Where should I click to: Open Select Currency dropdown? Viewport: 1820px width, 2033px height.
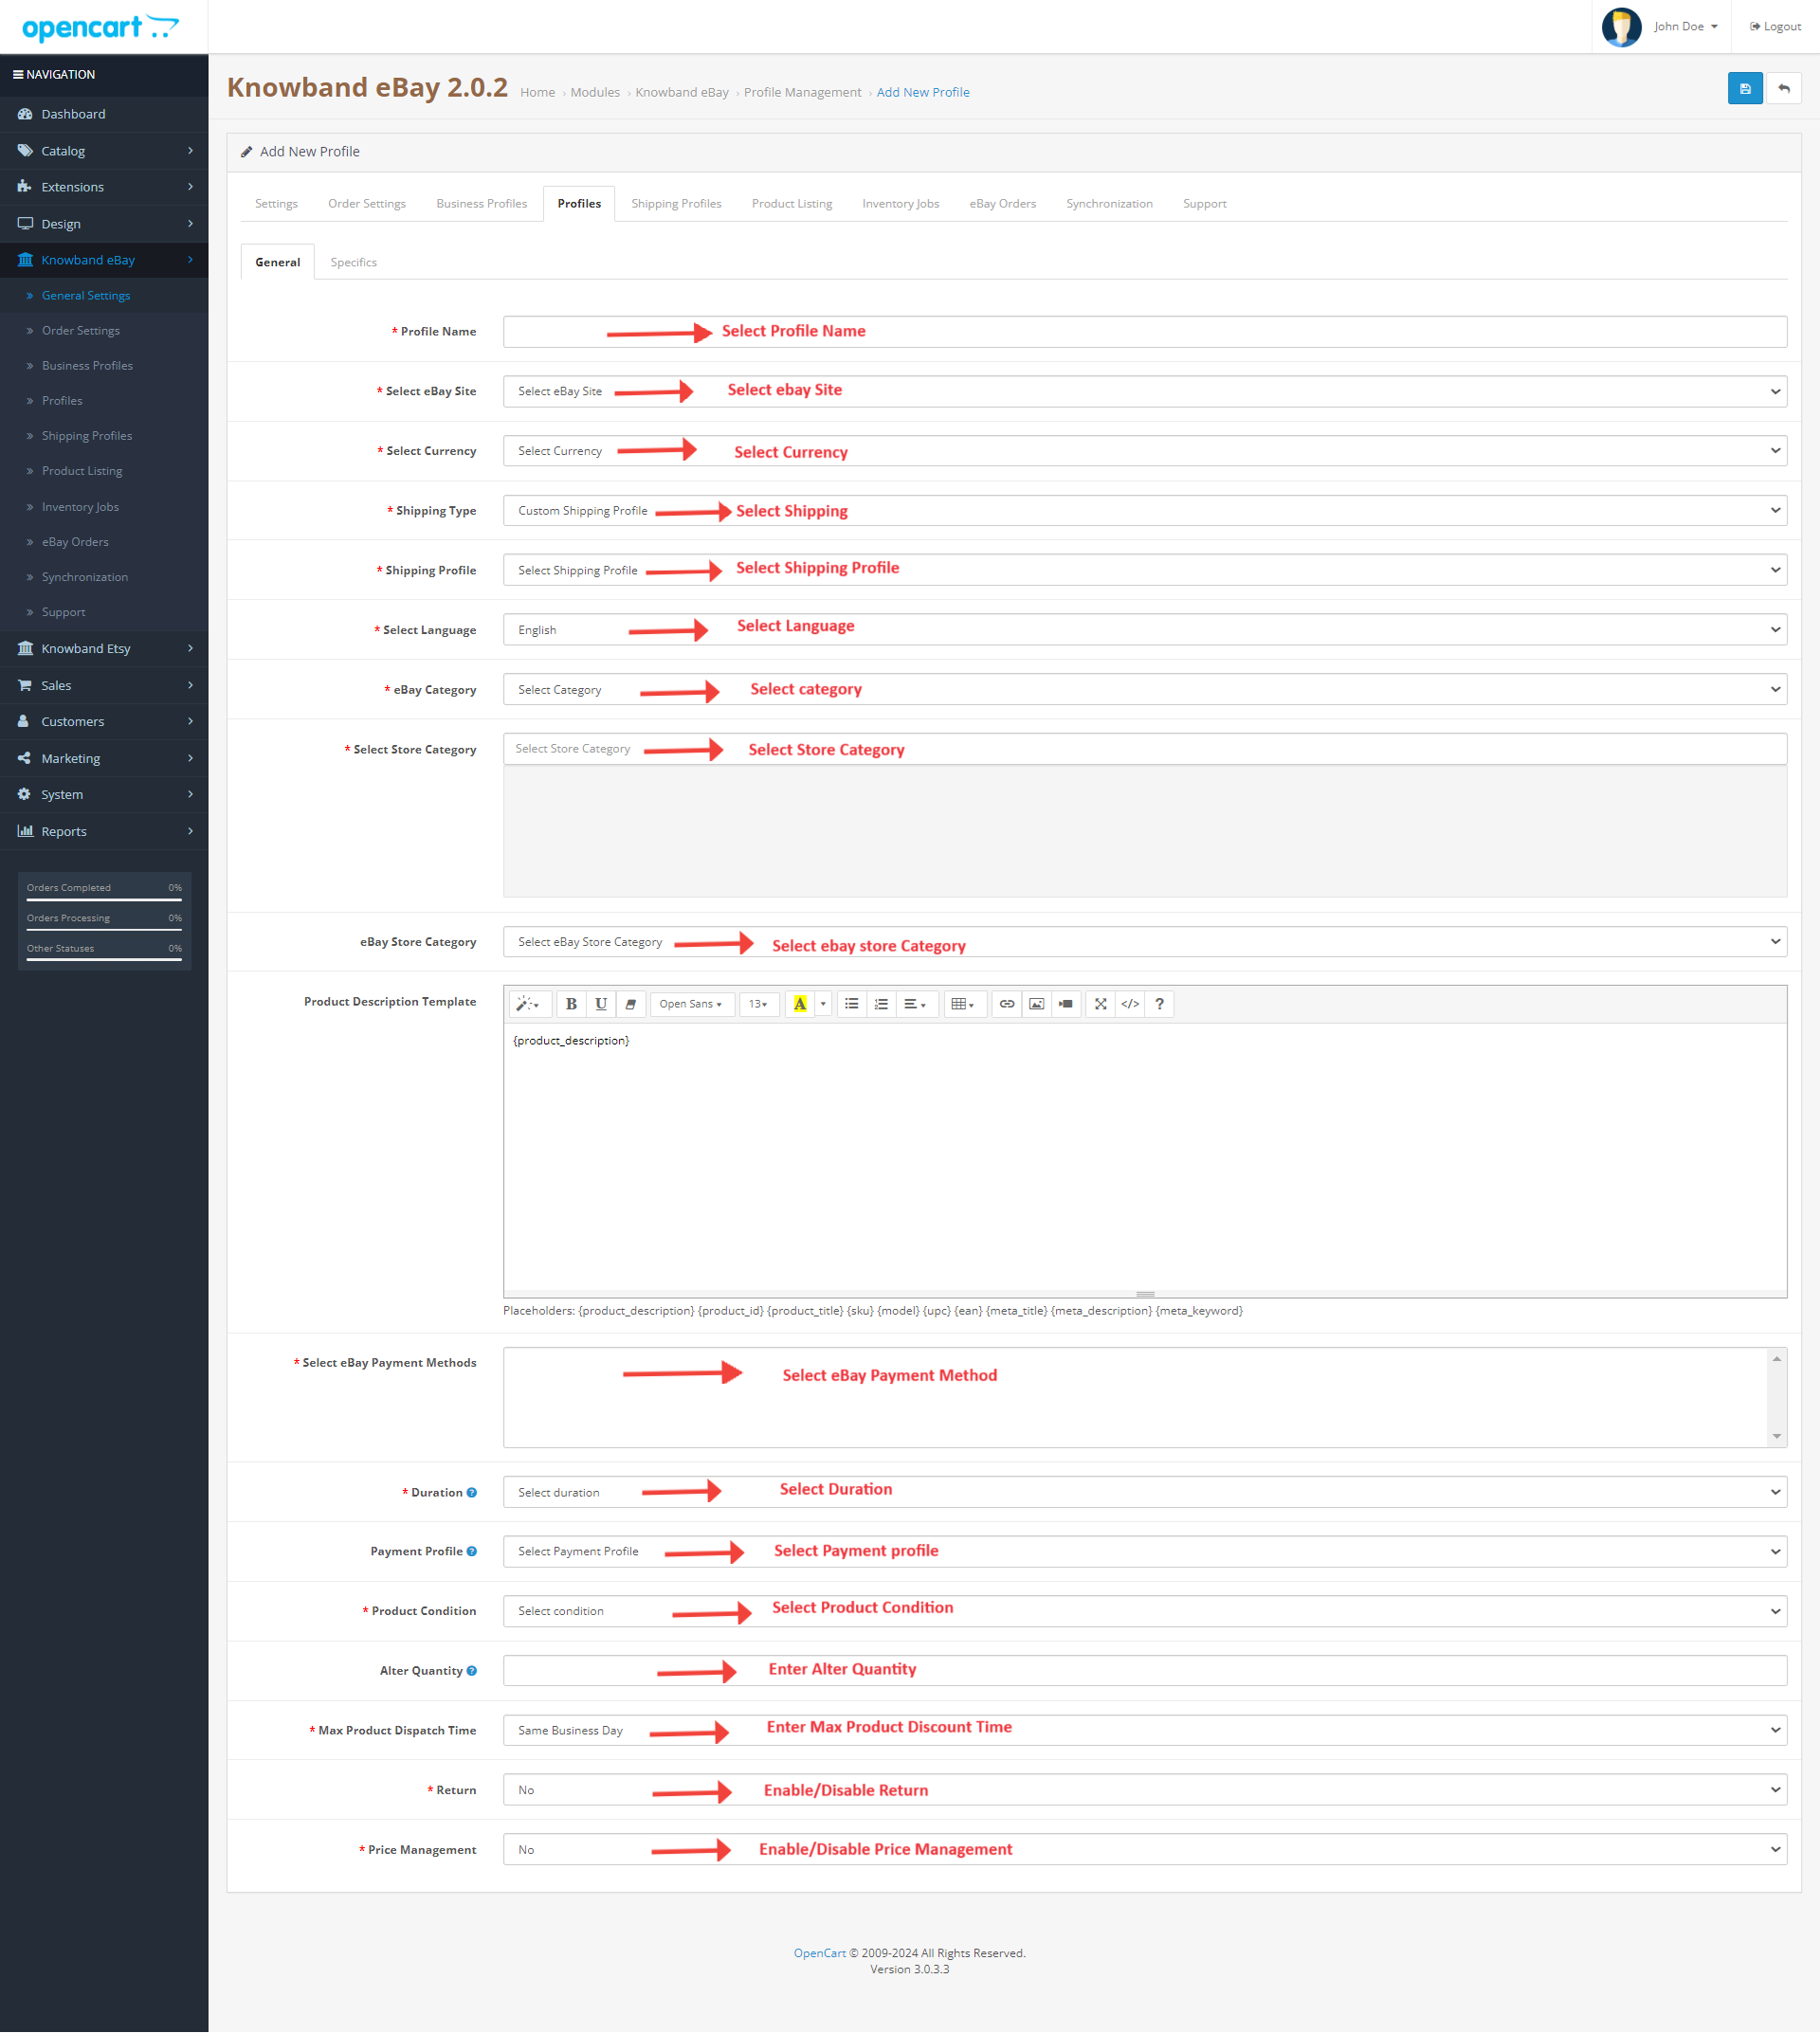tap(1144, 451)
